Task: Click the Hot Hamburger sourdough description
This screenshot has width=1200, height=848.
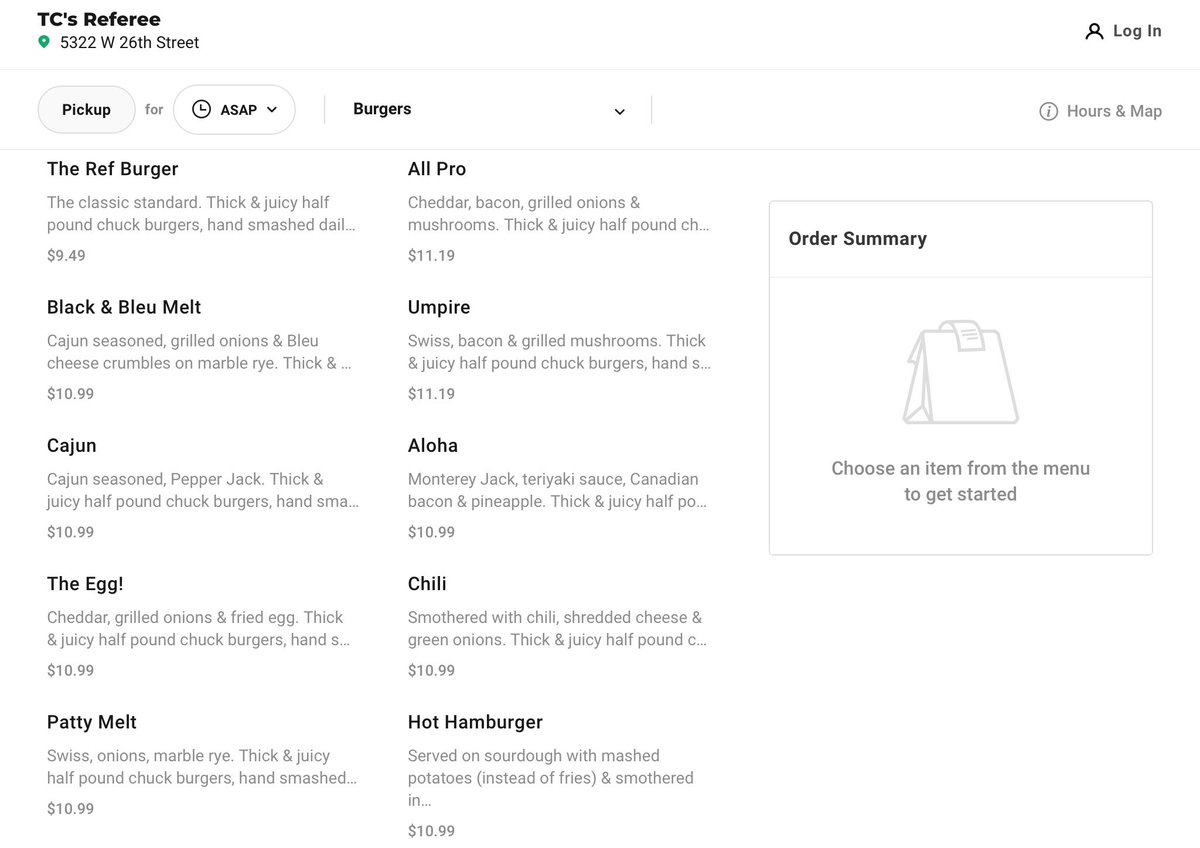Action: [551, 778]
